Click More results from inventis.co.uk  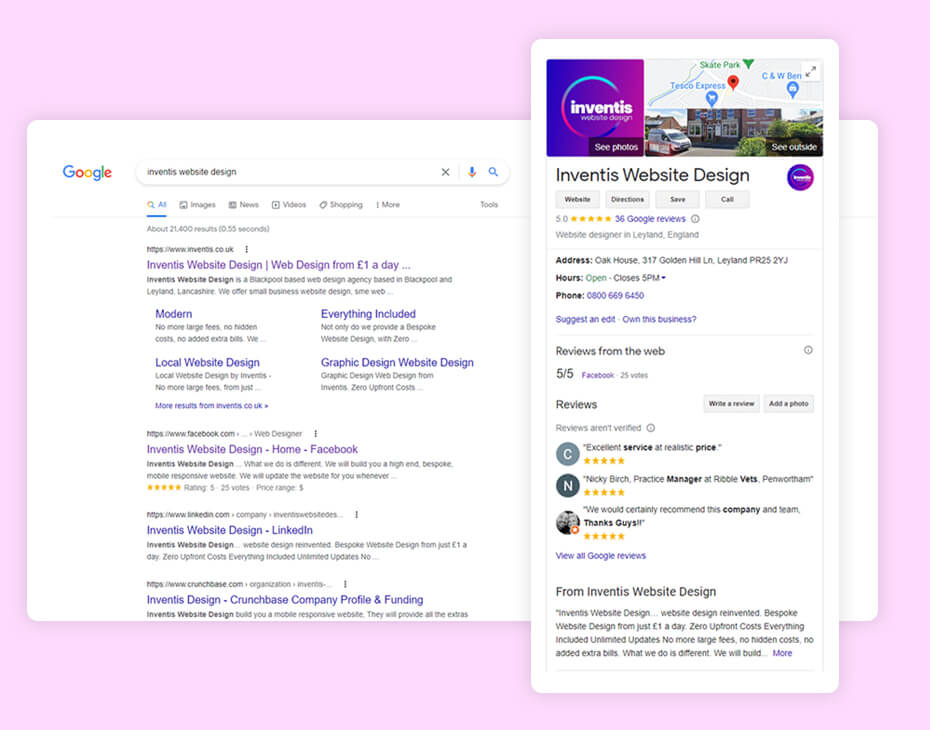[x=212, y=406]
